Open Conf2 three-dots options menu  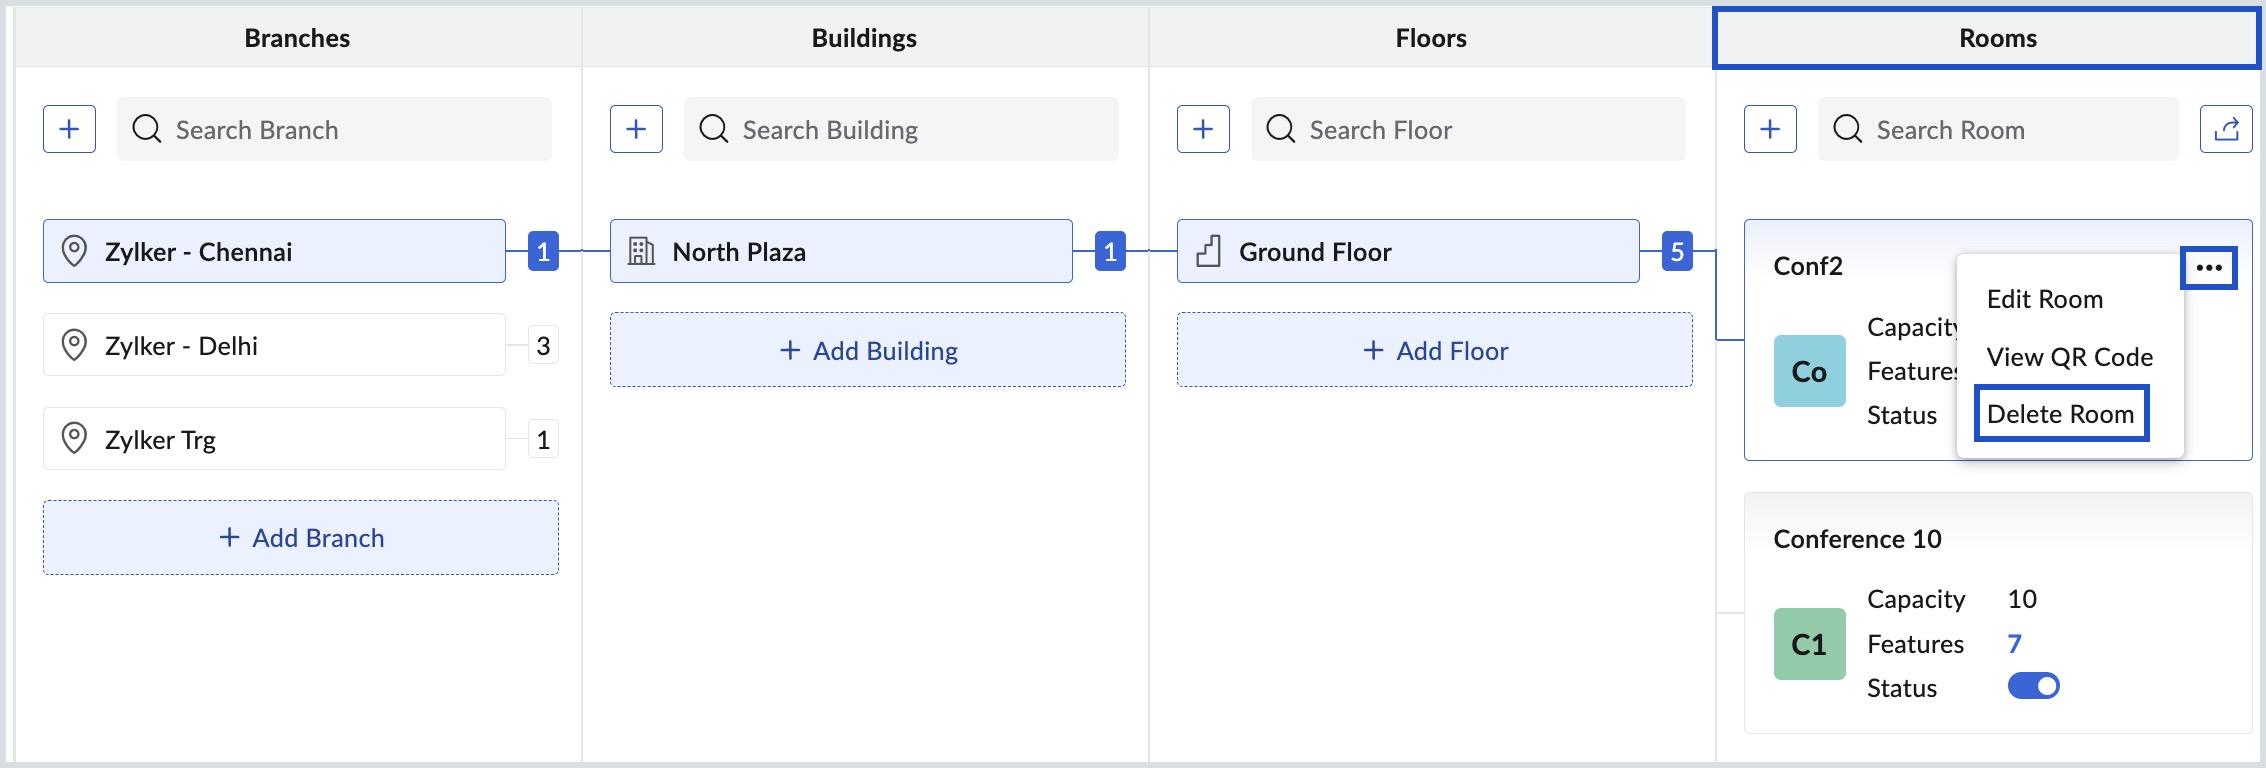pos(2208,268)
